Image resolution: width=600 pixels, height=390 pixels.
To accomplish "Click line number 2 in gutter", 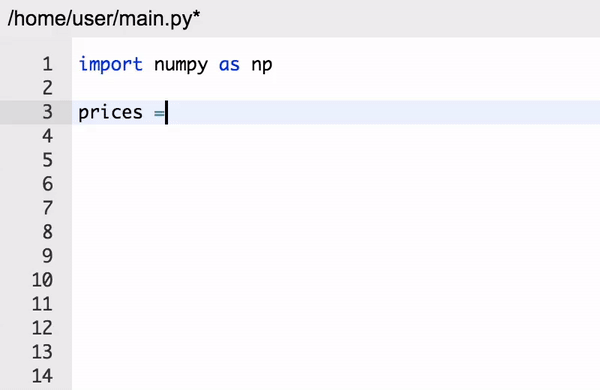I will coord(47,88).
